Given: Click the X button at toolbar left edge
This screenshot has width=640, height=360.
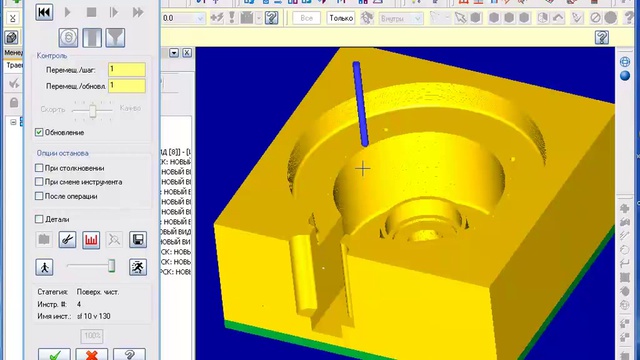Looking at the screenshot, I should pyautogui.click(x=13, y=18).
